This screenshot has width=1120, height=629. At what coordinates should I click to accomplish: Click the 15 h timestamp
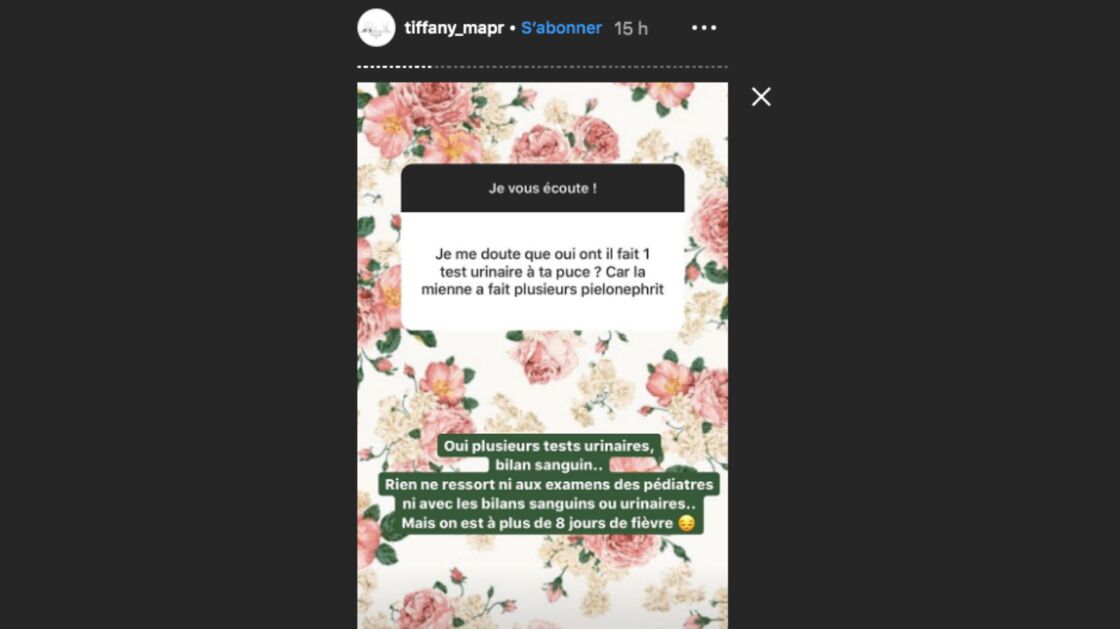pos(631,29)
